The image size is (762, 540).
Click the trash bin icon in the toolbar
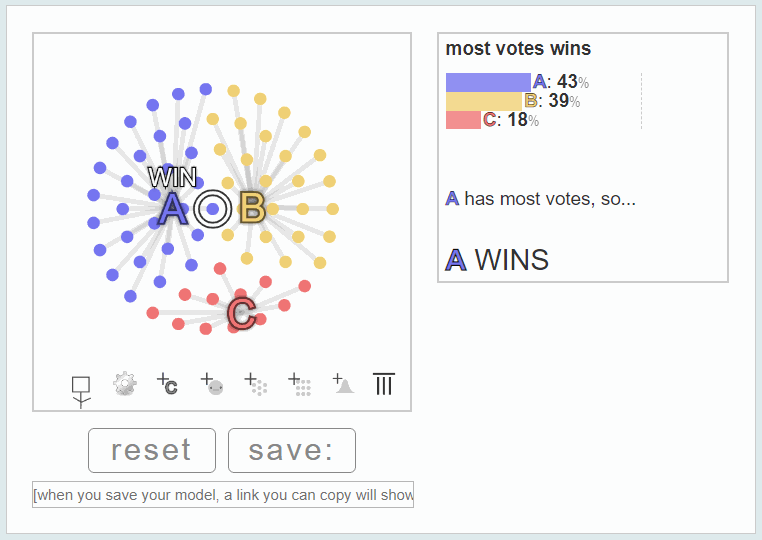[x=384, y=384]
